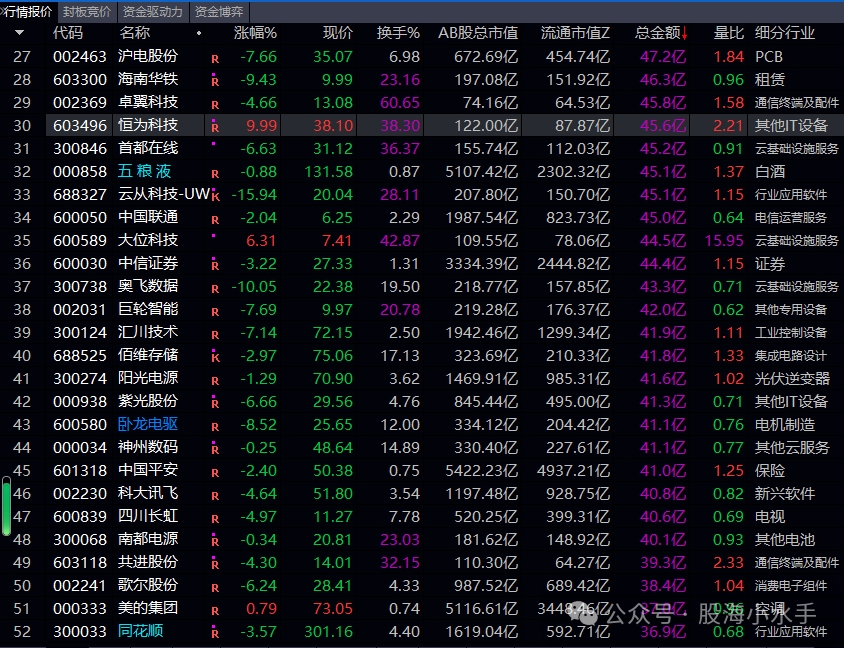Click the K marker for 云从科技-UW
The height and width of the screenshot is (648, 844).
tap(216, 196)
